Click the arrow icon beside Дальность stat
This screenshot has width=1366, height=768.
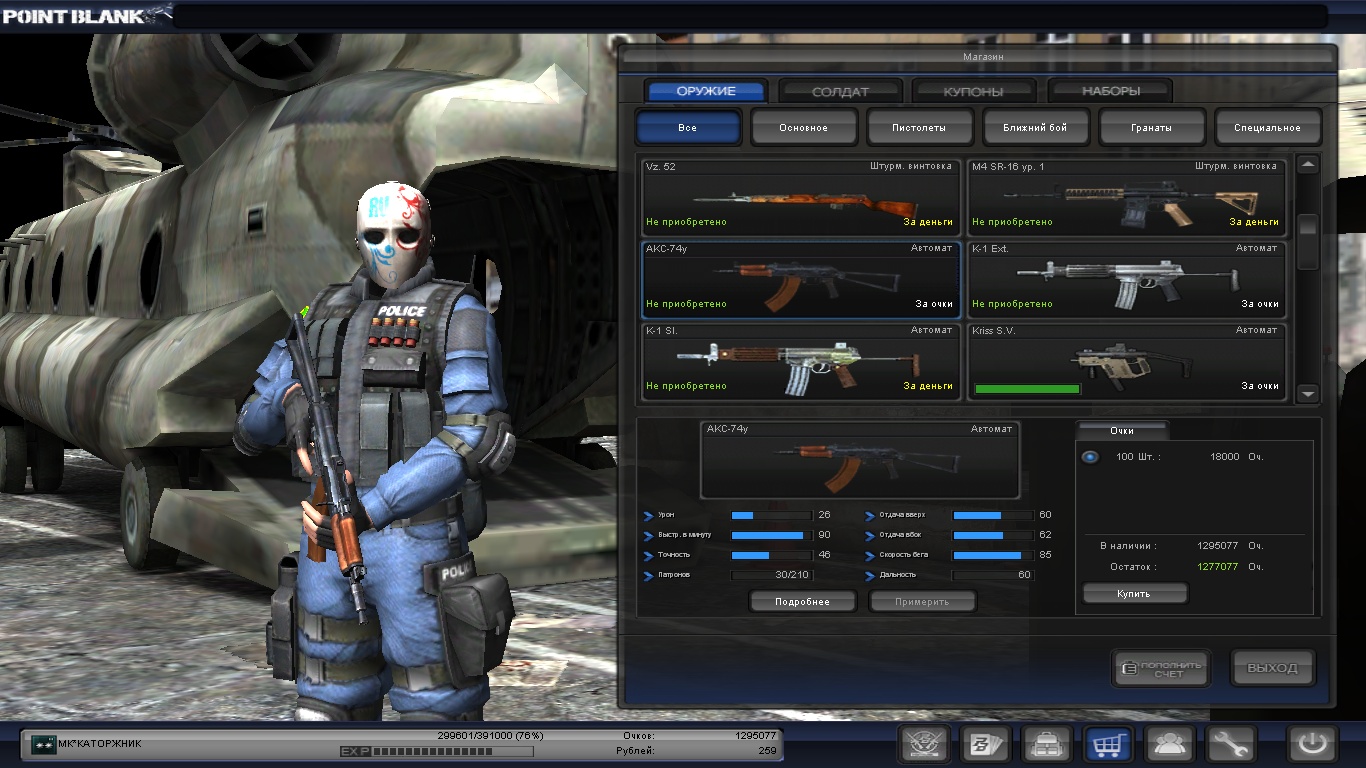point(870,576)
